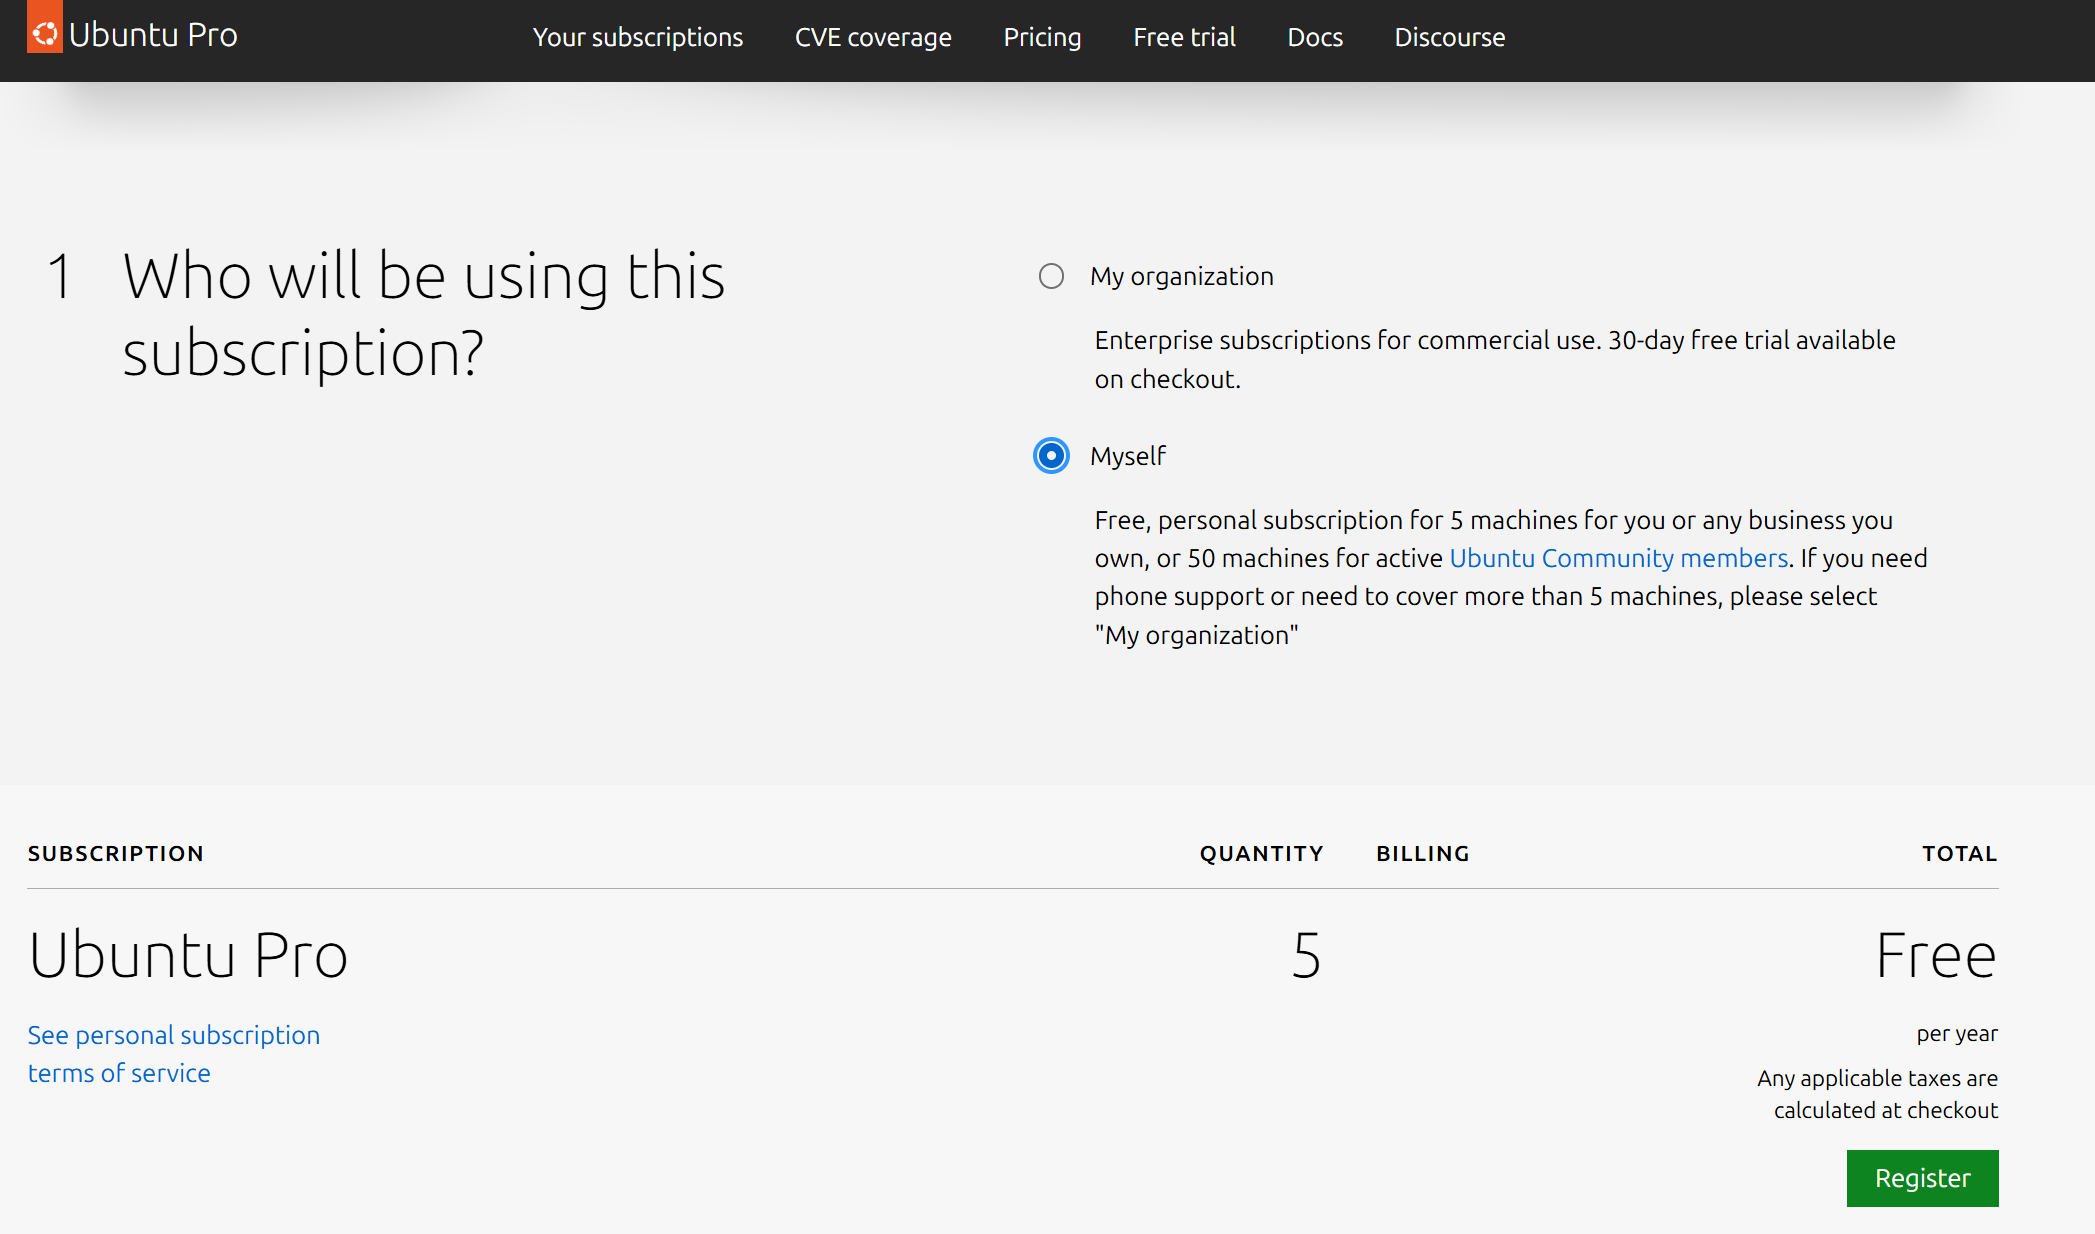Image resolution: width=2095 pixels, height=1234 pixels.
Task: Open Your subscriptions menu item
Action: click(638, 37)
